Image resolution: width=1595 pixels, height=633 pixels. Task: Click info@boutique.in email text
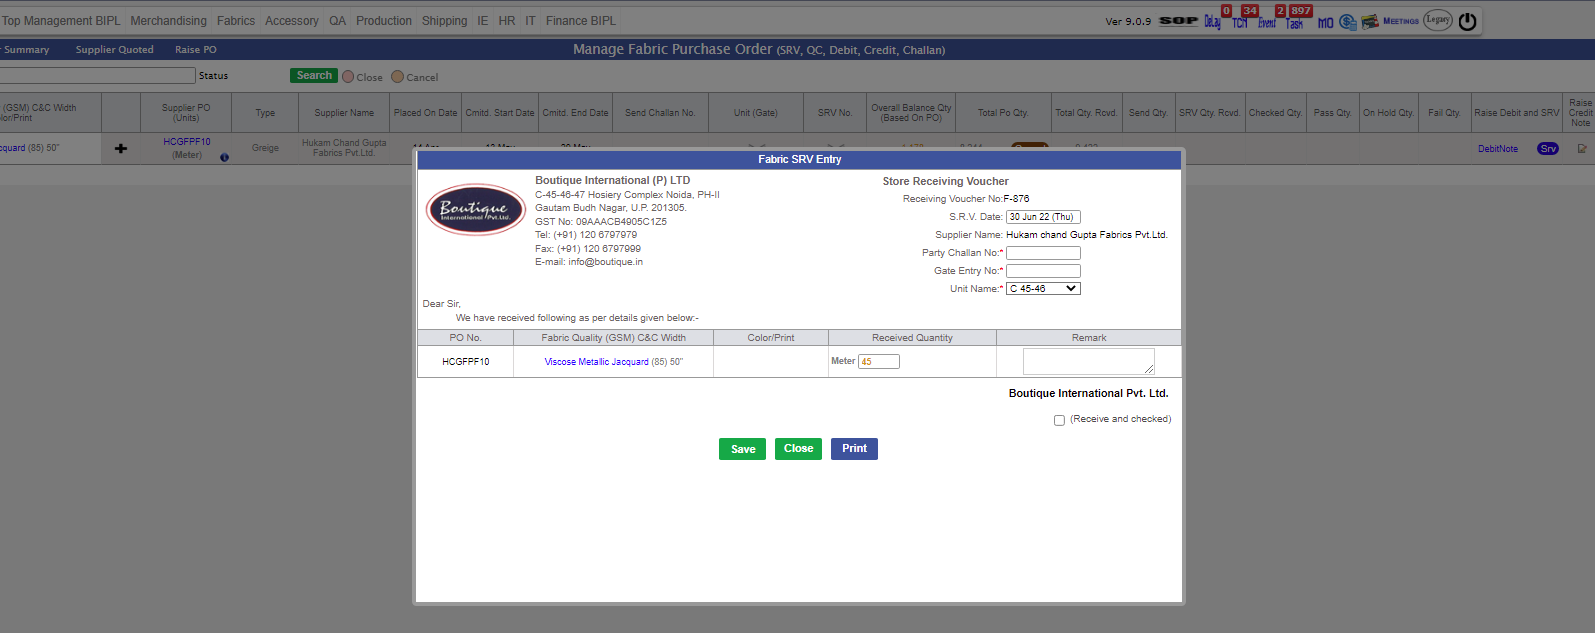(605, 262)
